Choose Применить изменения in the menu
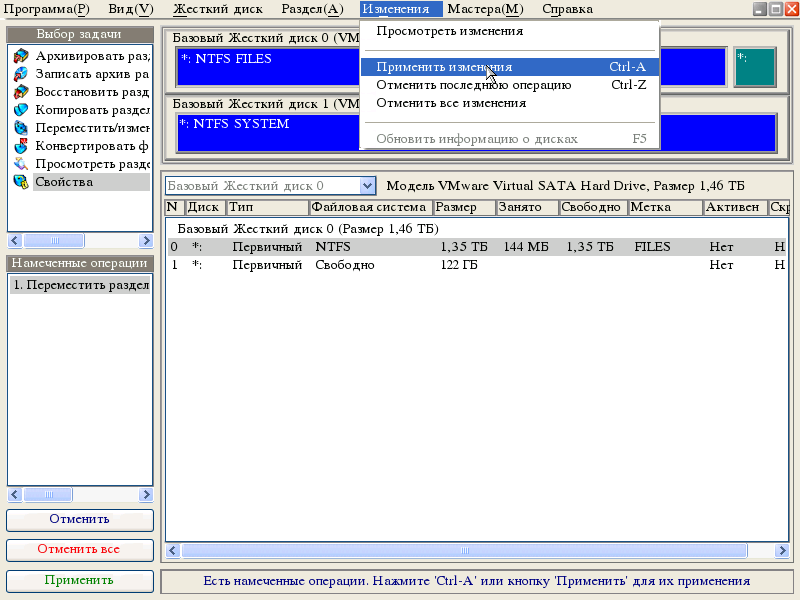The image size is (800, 600). click(444, 67)
